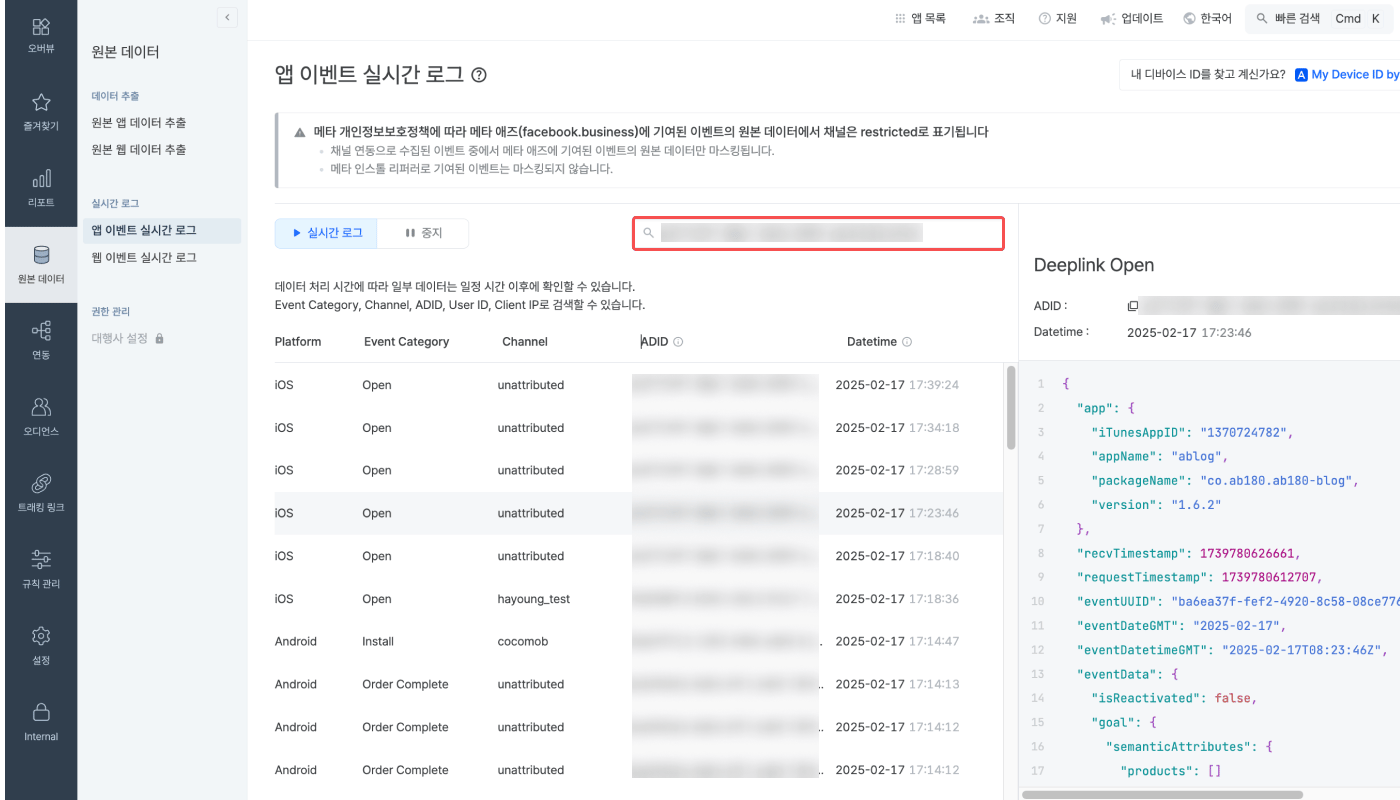Select the iOS Open row at 17:28:59

pyautogui.click(x=638, y=470)
